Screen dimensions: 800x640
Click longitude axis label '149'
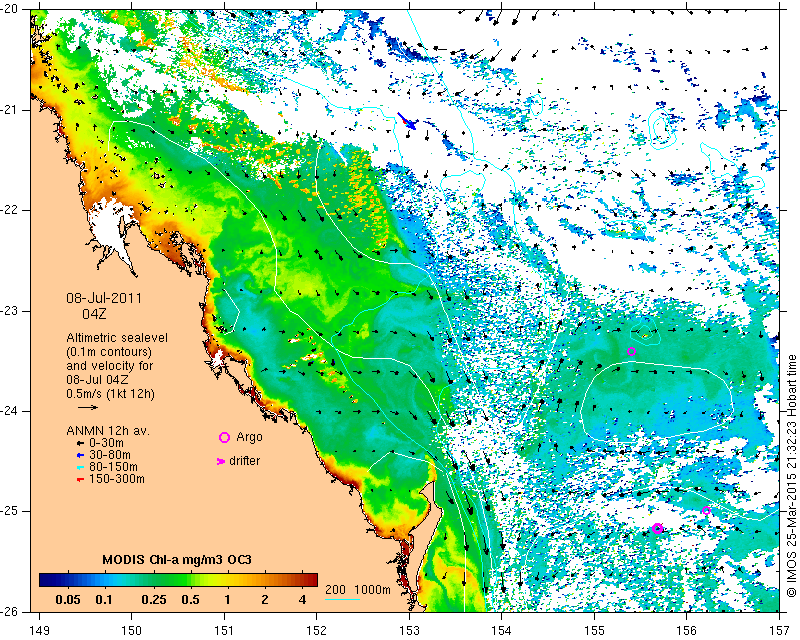tap(40, 631)
